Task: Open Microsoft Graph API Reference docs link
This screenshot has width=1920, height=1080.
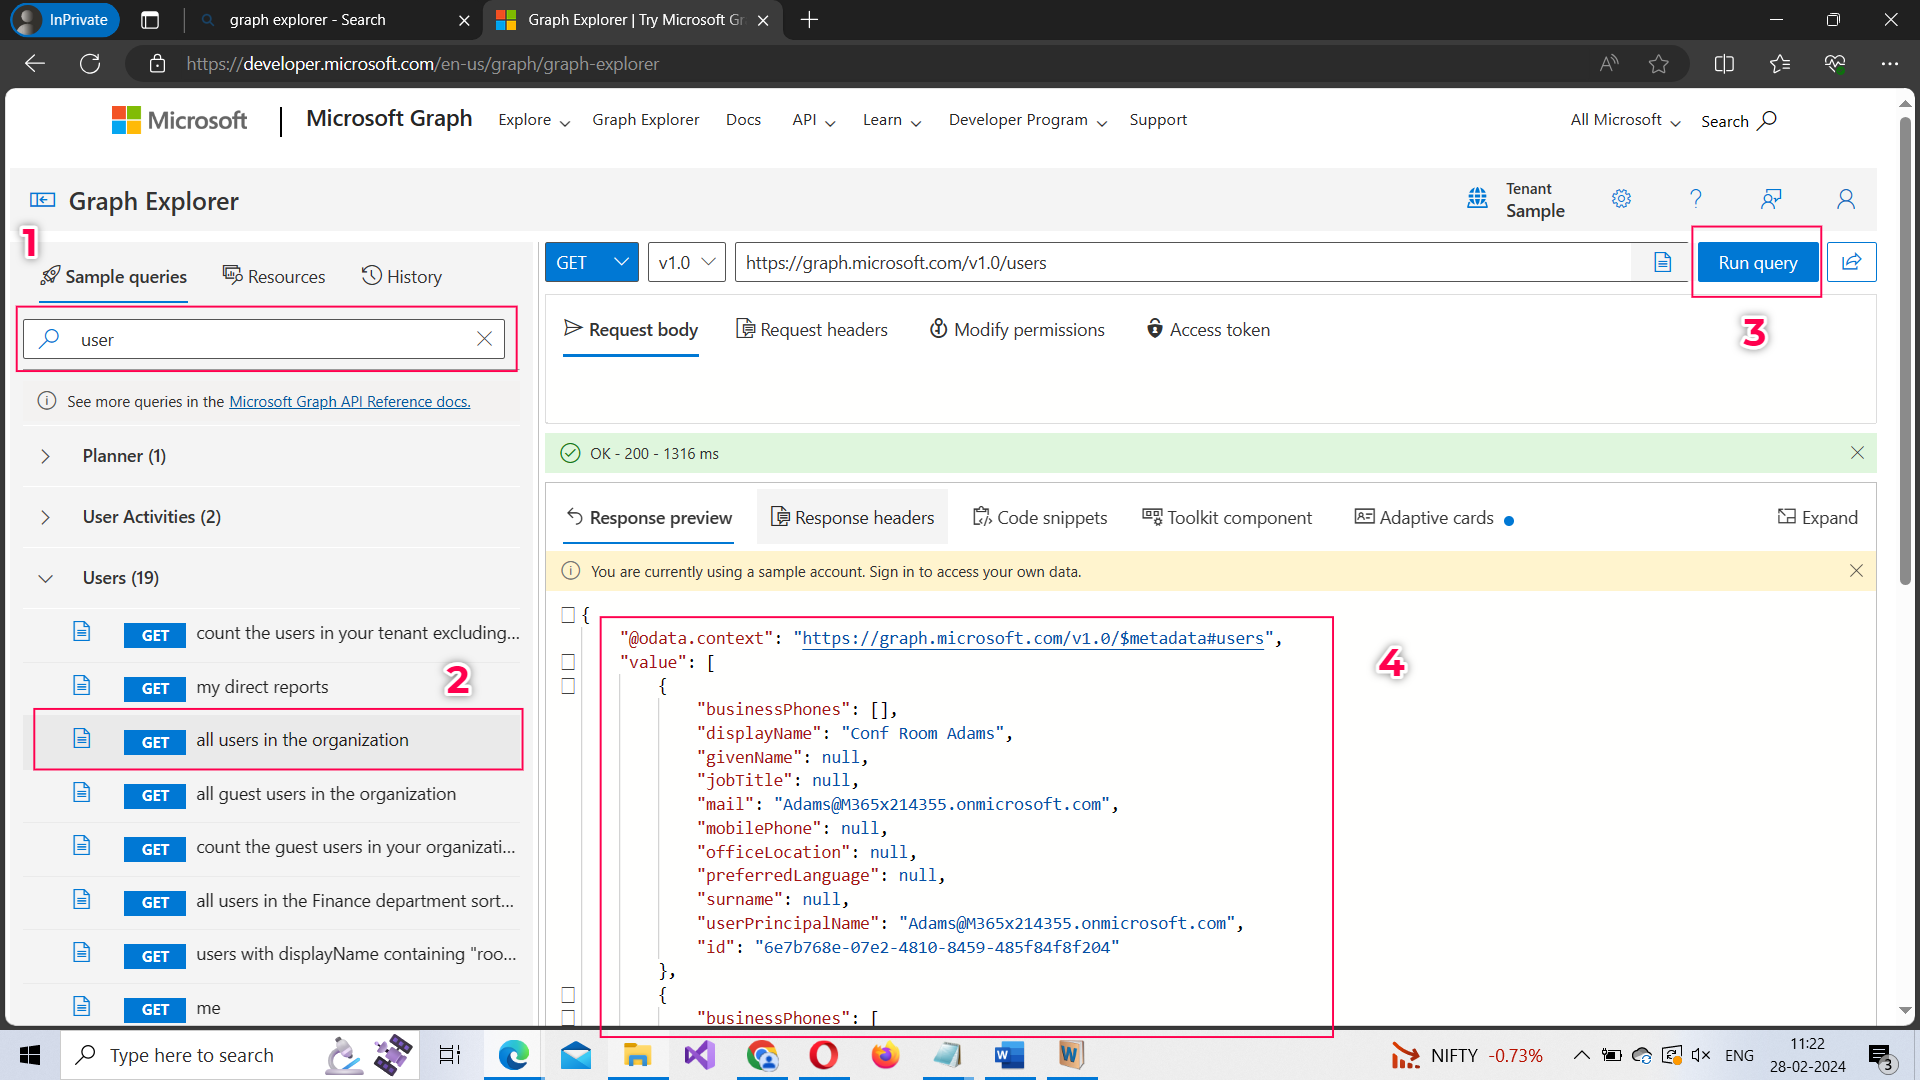Action: 350,401
